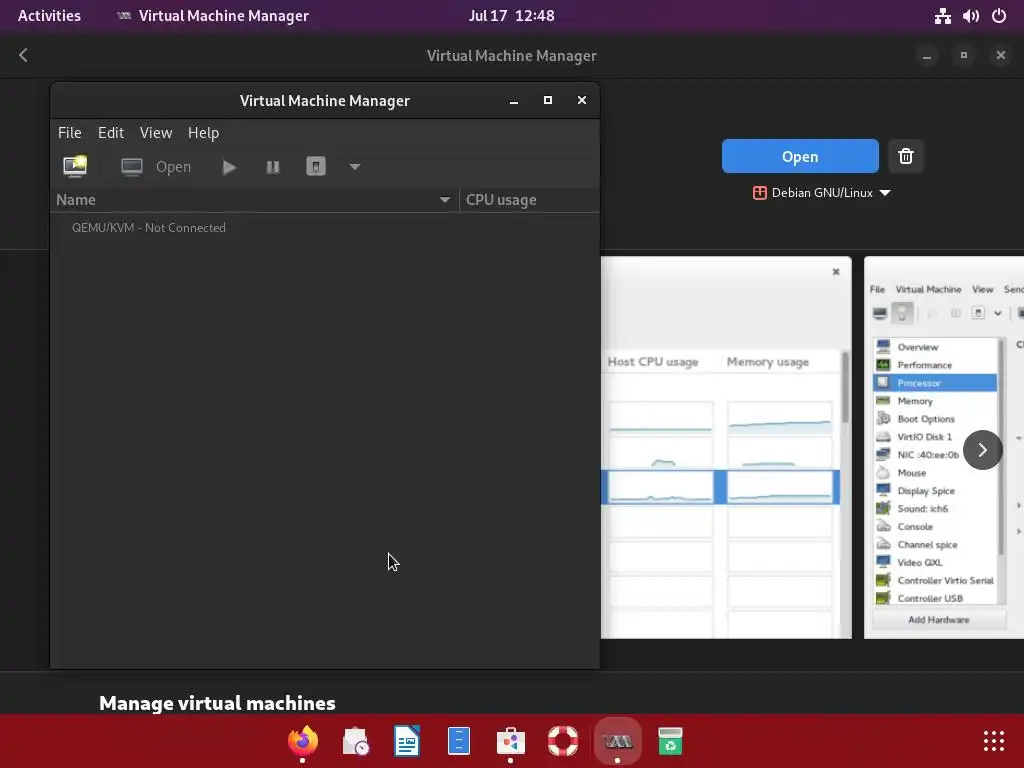Click the Pause virtual machine icon

pos(273,167)
